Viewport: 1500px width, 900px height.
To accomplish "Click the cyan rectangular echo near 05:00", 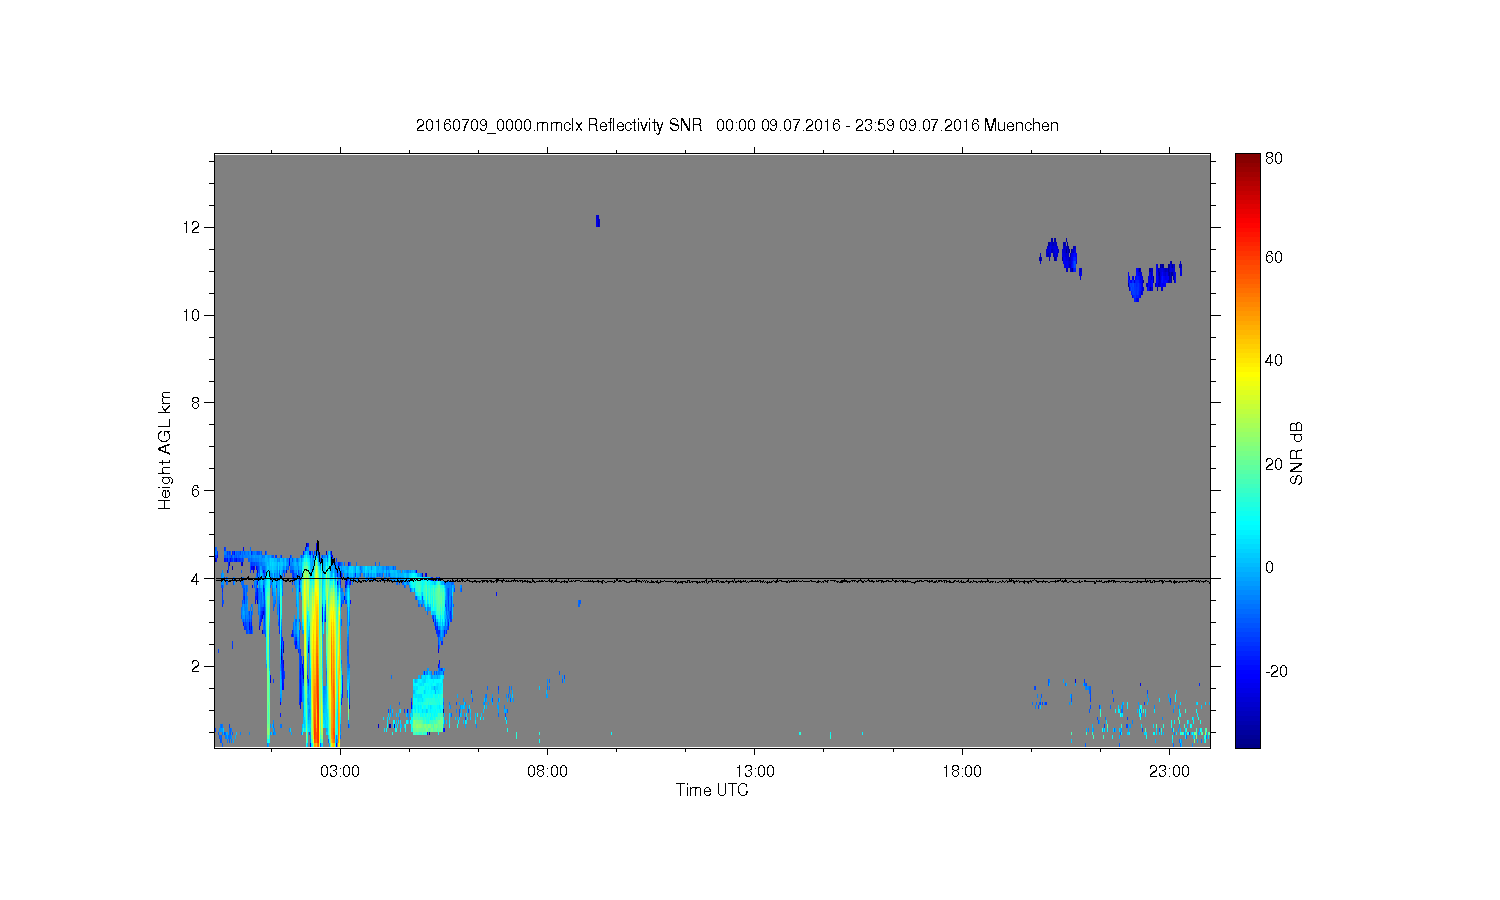I will [x=428, y=704].
